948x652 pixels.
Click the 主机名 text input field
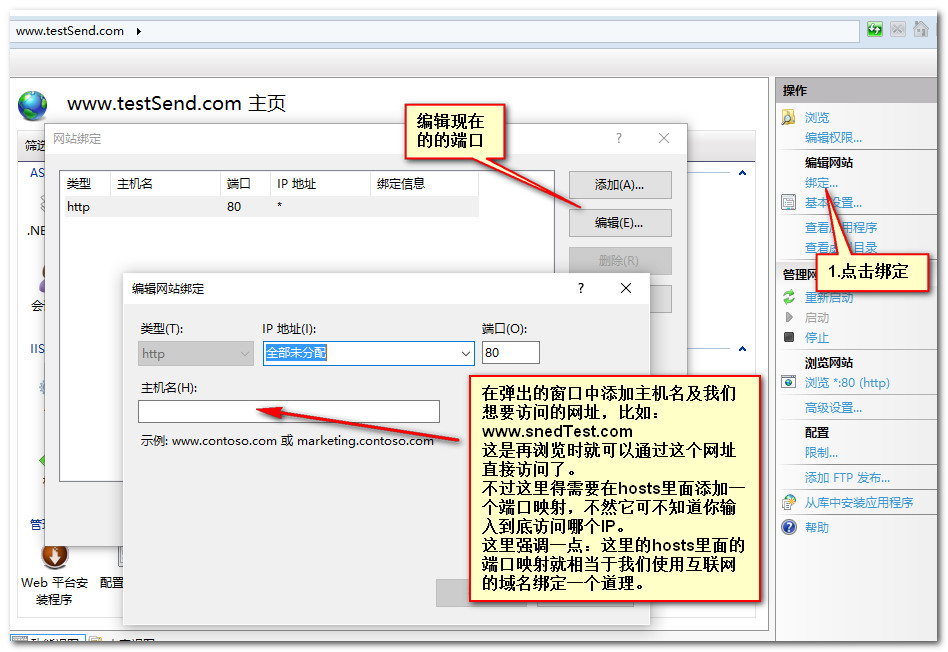coord(289,411)
